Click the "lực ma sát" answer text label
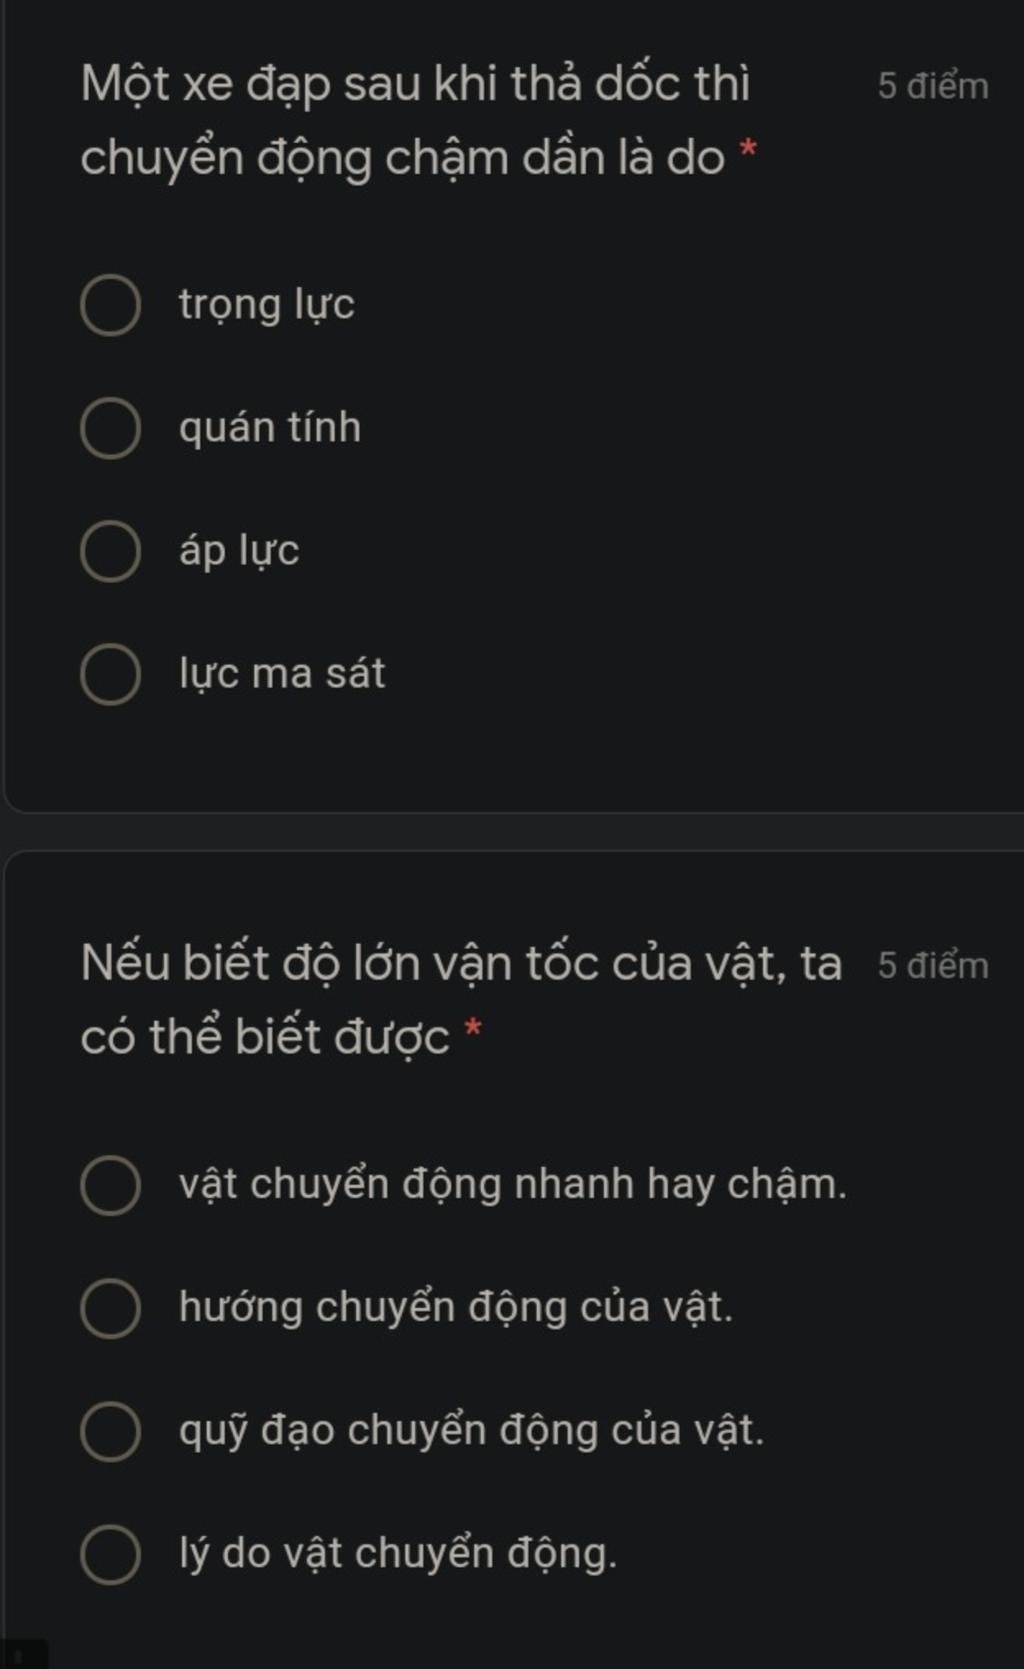This screenshot has width=1024, height=1669. [x=283, y=672]
